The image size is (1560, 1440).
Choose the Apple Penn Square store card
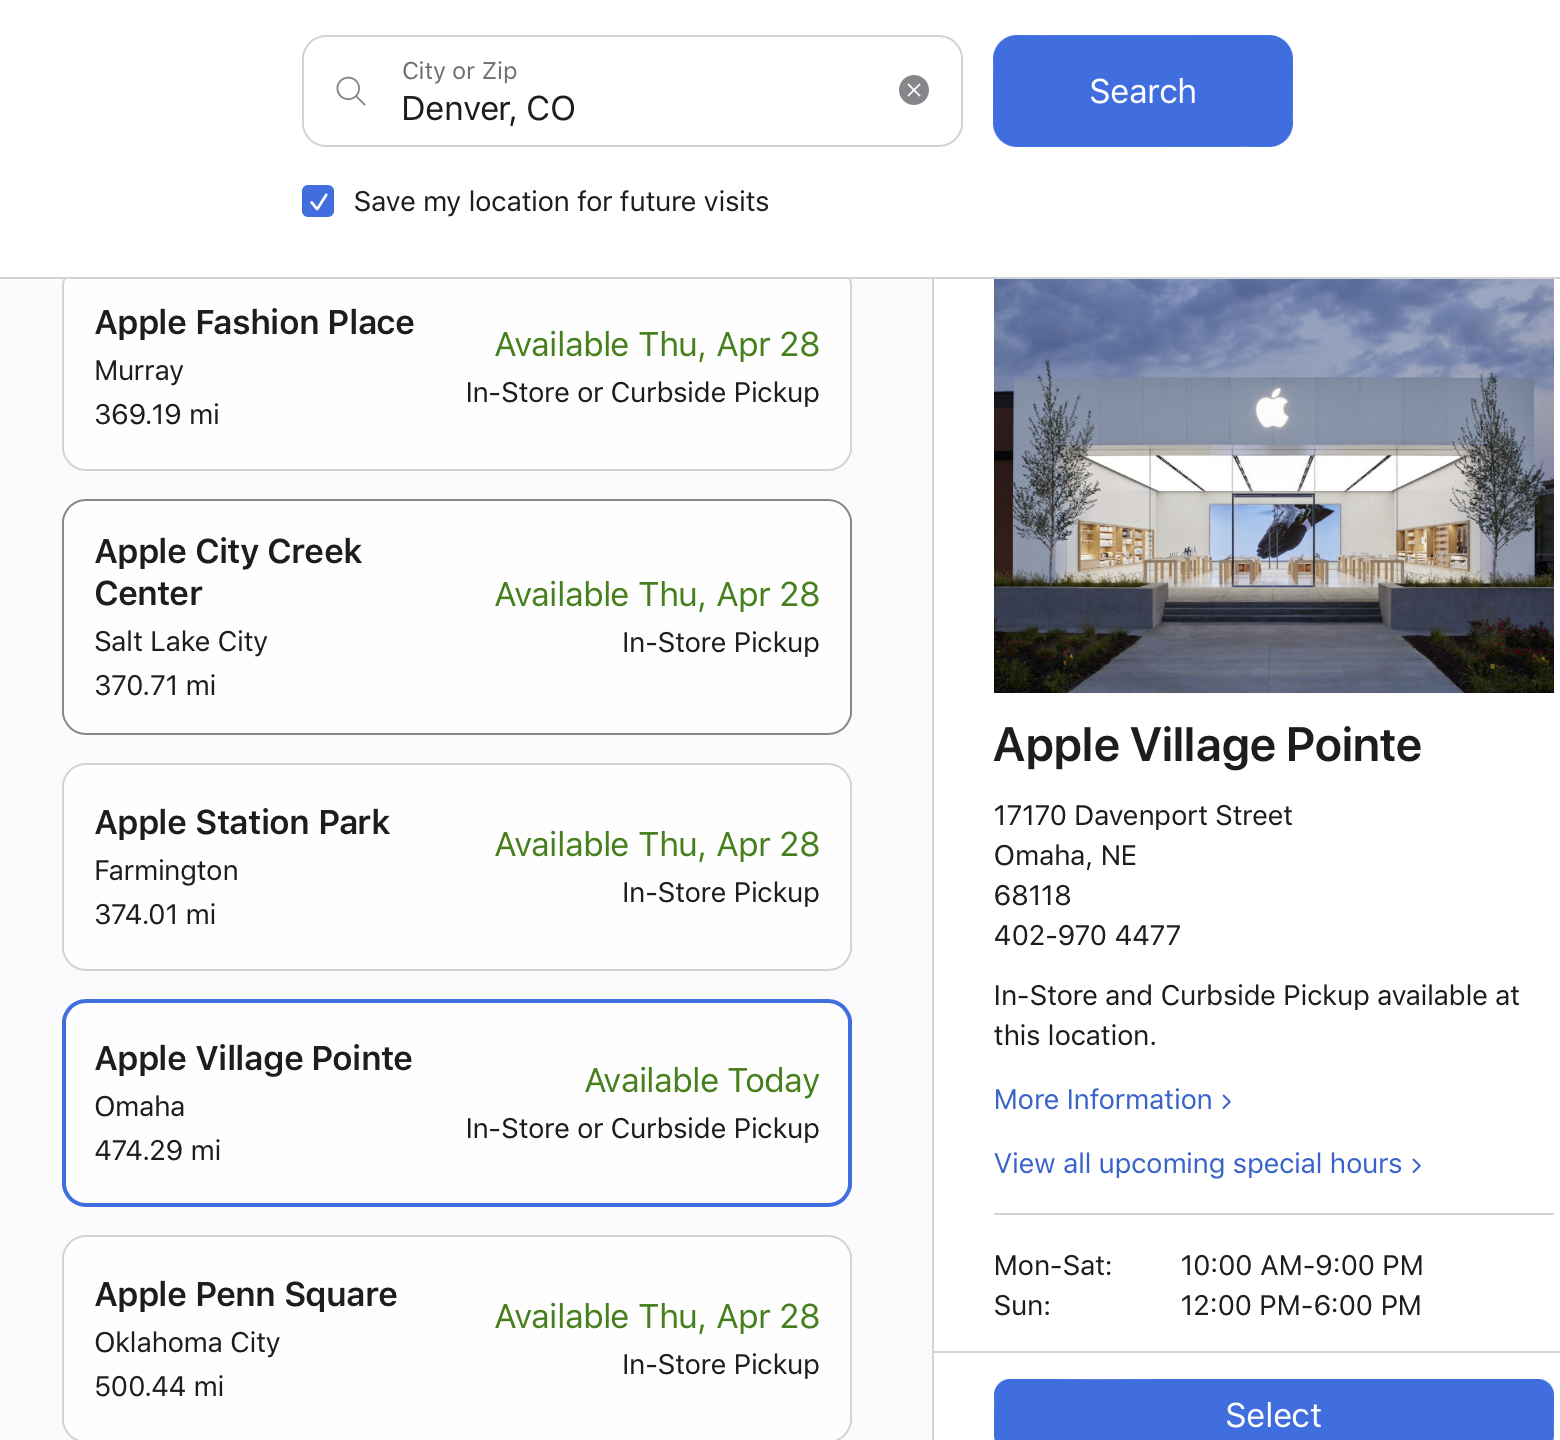pos(457,1338)
